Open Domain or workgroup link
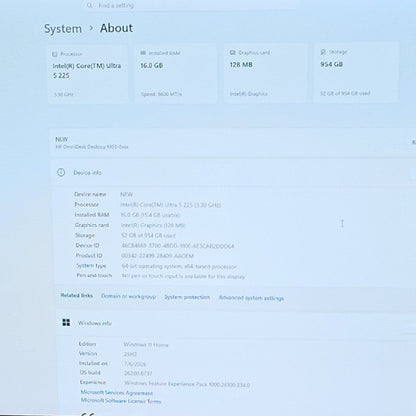416x416 pixels. tap(128, 296)
